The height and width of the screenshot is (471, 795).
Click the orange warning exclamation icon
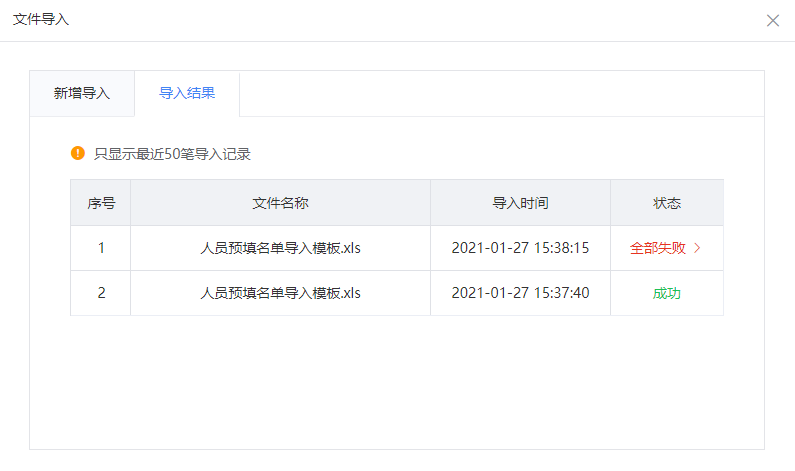[78, 153]
